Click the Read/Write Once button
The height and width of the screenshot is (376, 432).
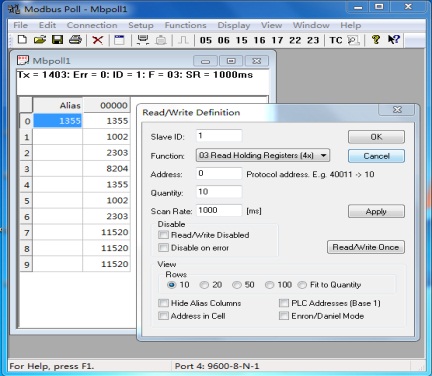click(366, 247)
